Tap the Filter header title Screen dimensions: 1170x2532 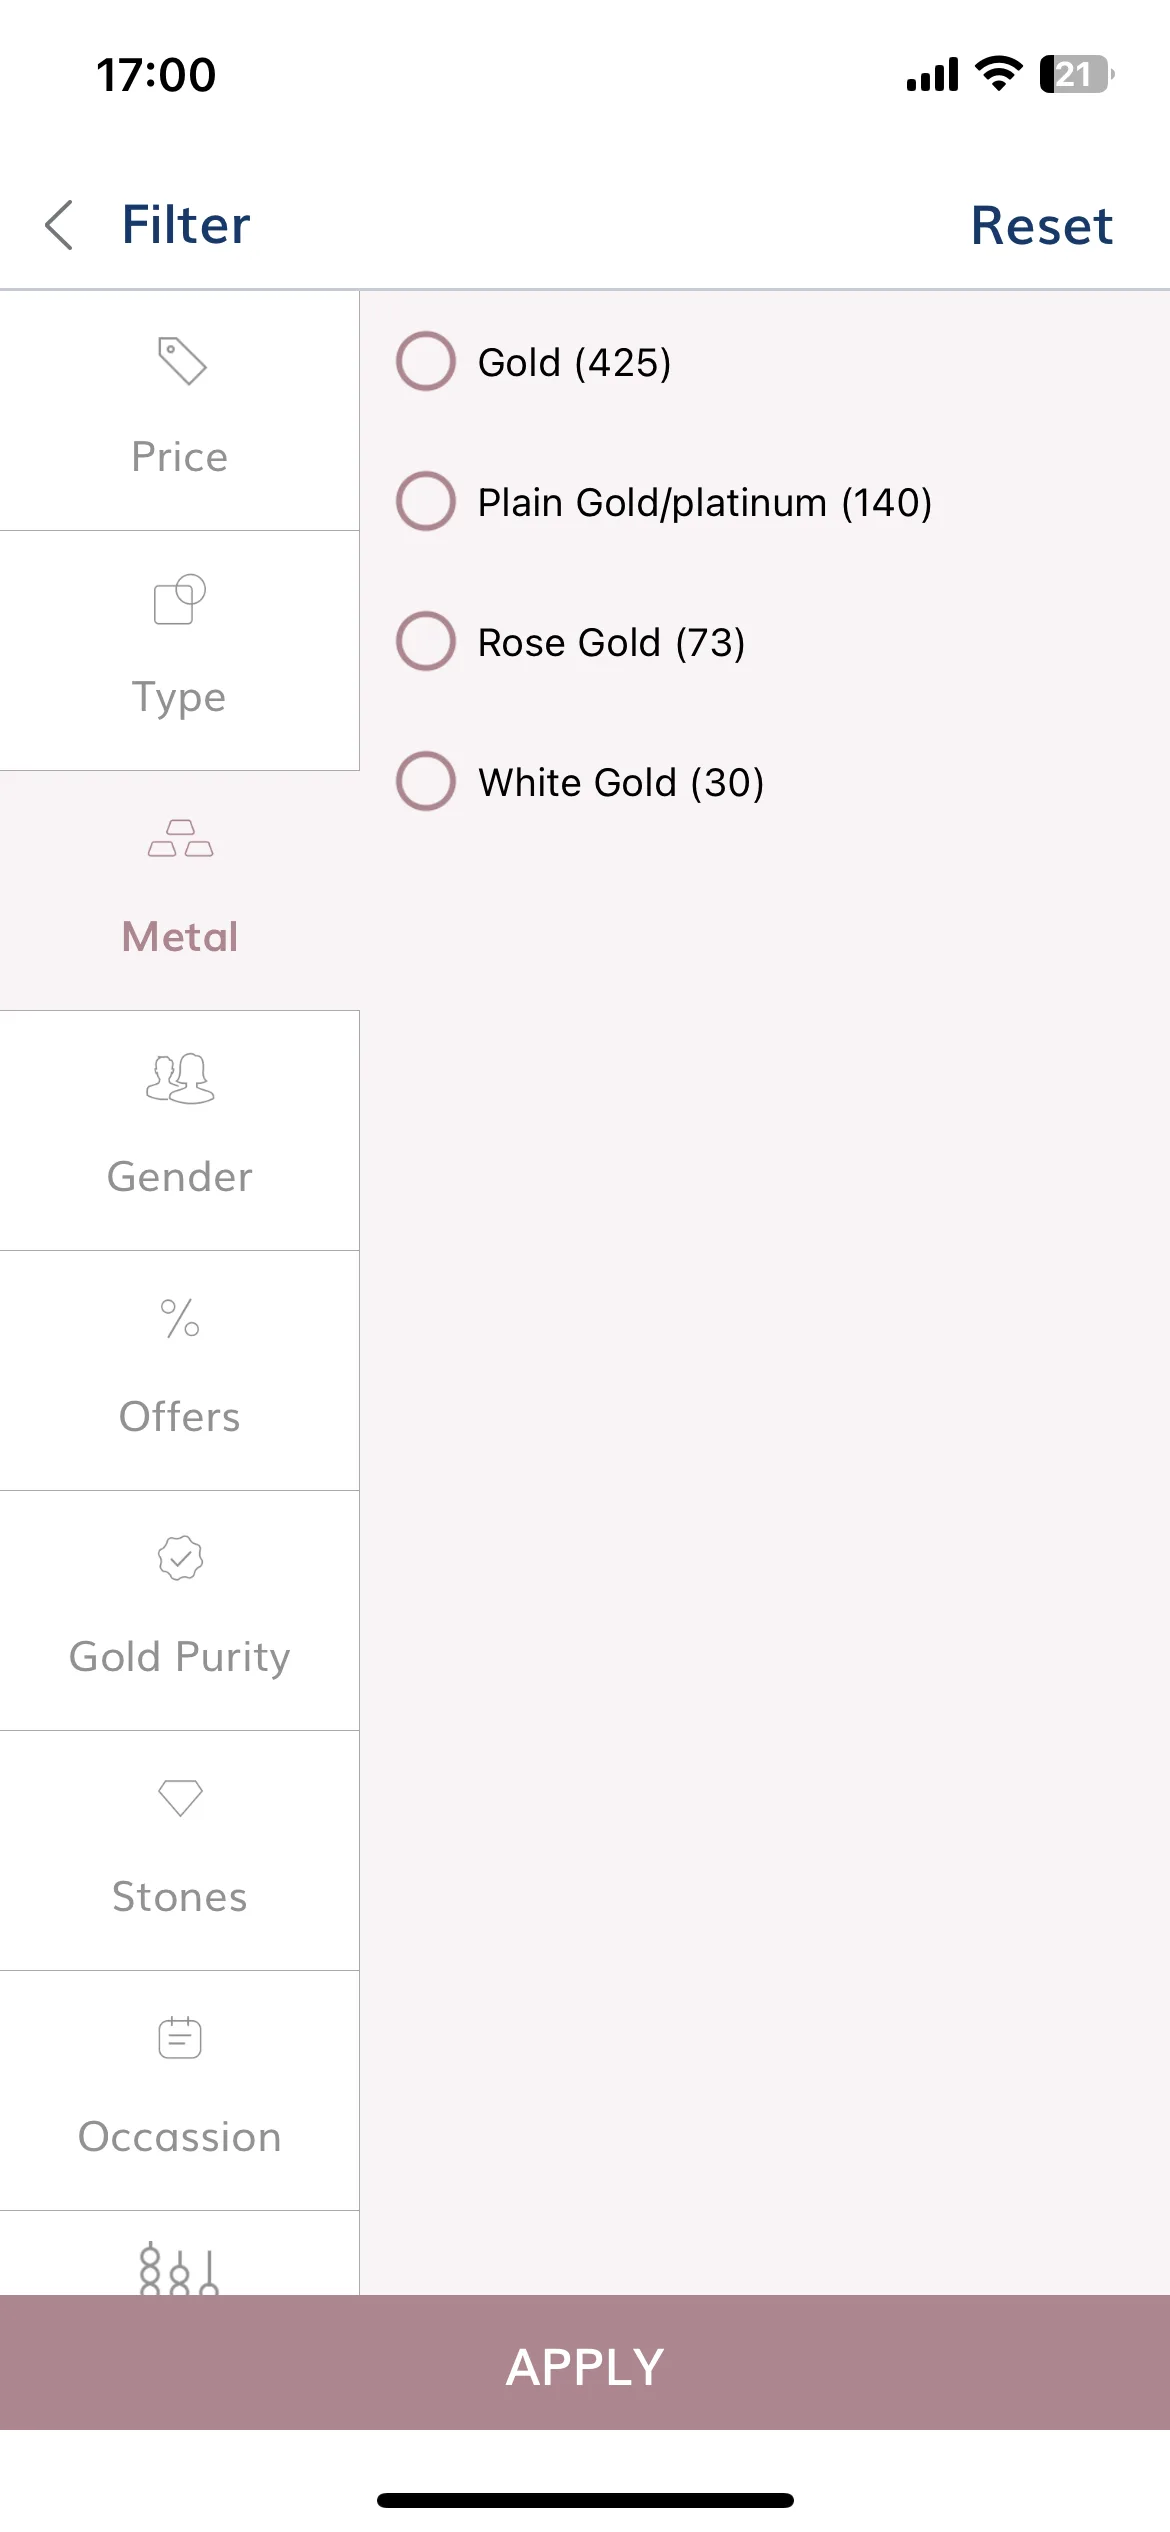[x=186, y=224]
